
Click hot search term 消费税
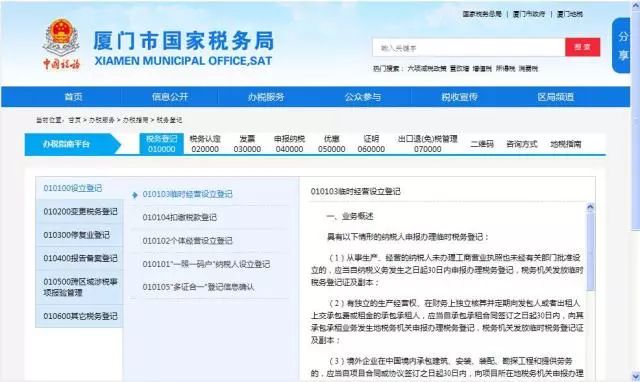[528, 69]
